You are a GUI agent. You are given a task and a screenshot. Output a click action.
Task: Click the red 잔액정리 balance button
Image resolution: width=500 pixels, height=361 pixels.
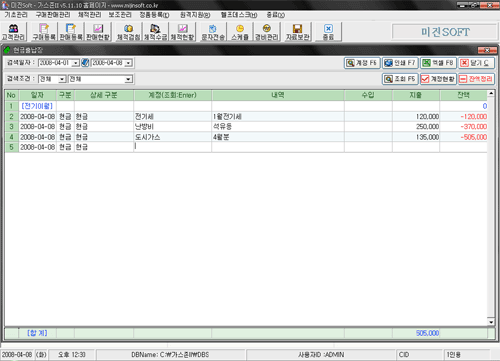click(476, 79)
